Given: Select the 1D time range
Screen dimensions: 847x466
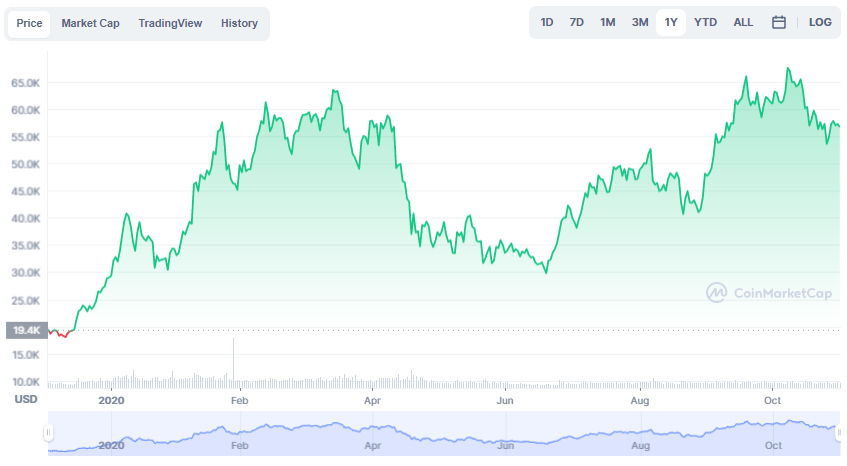Looking at the screenshot, I should (x=547, y=22).
